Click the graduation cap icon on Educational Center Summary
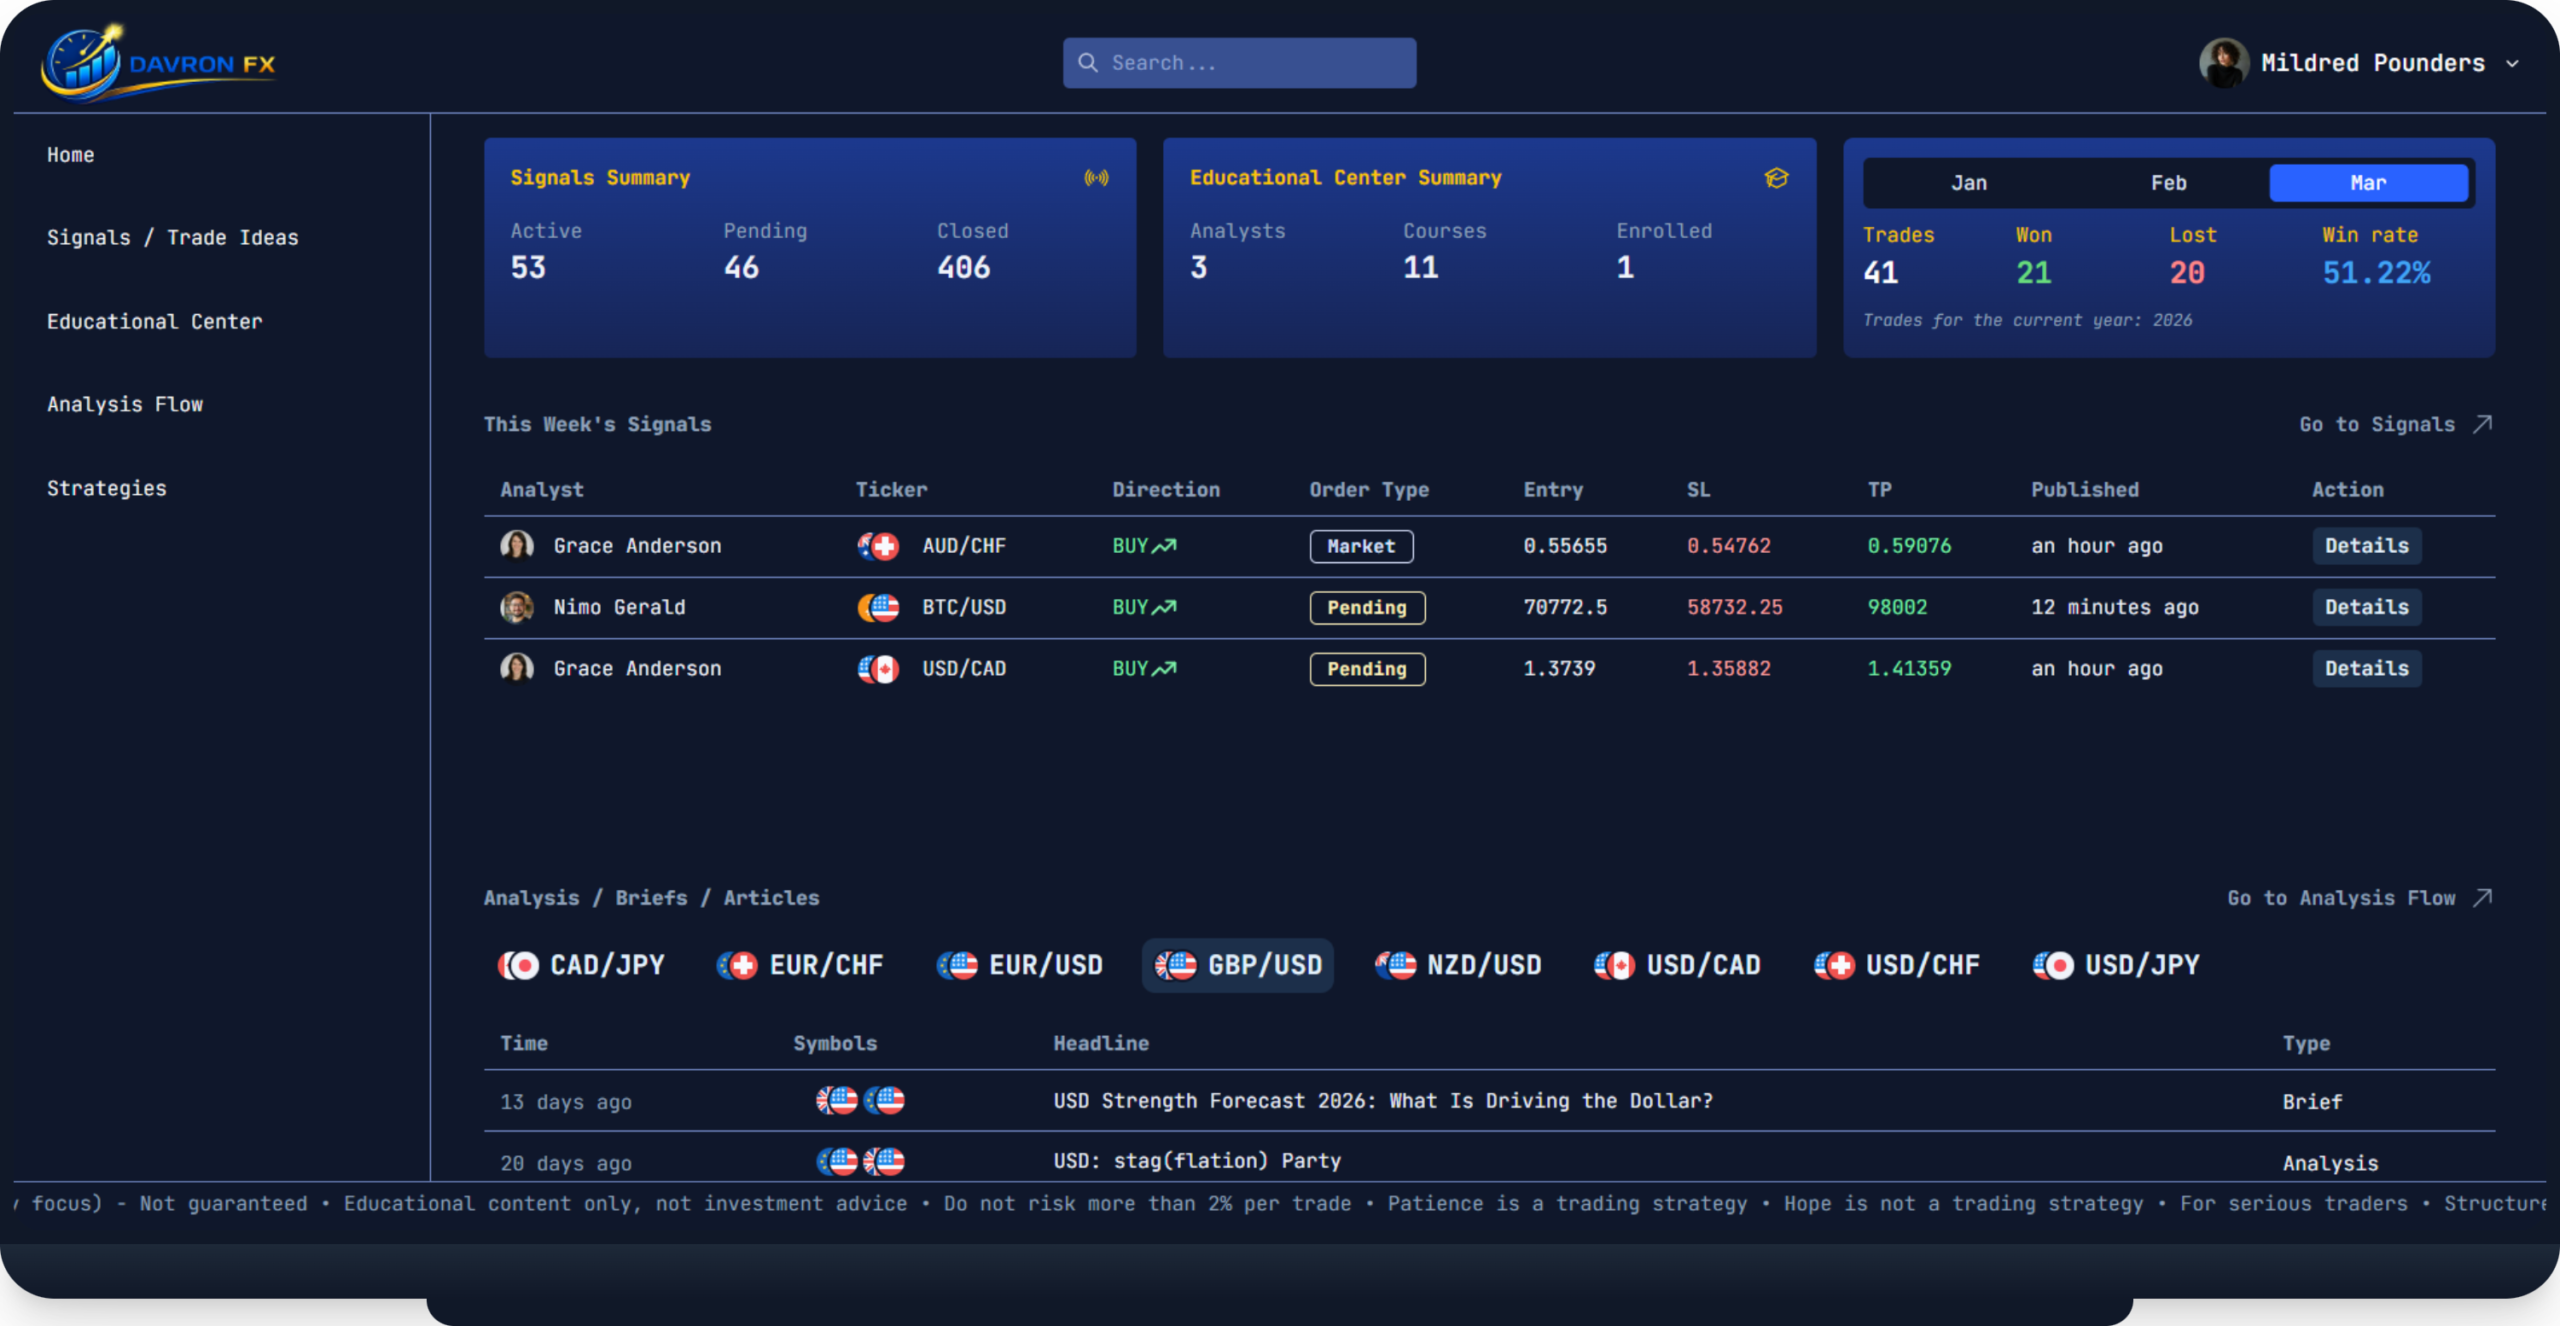Screen dimensions: 2560x1326 pyautogui.click(x=1776, y=177)
